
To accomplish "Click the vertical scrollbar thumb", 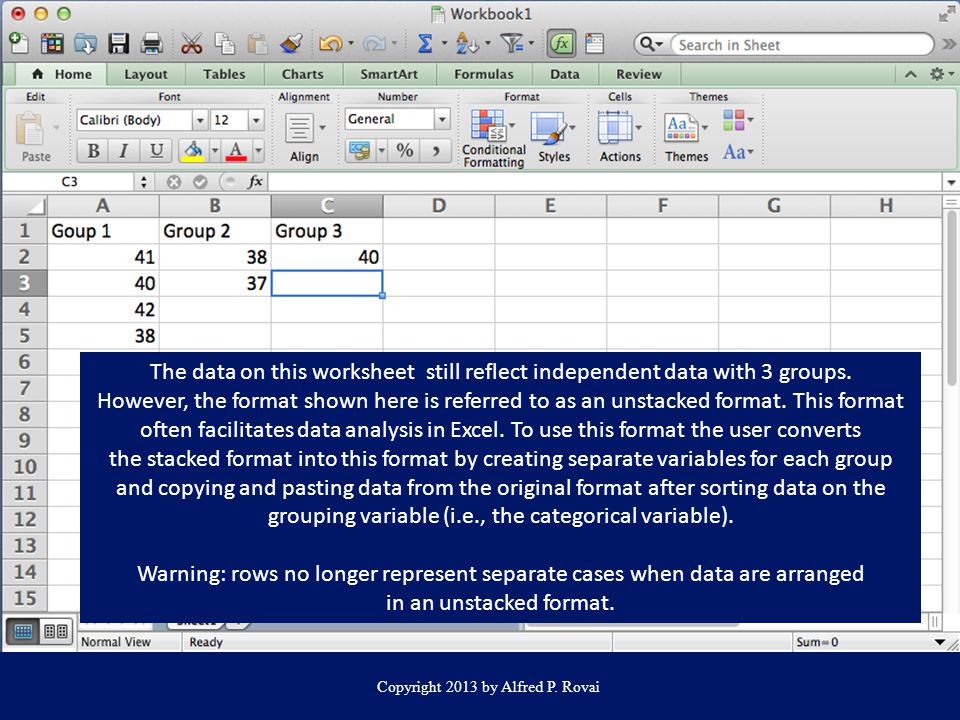I will tap(951, 298).
